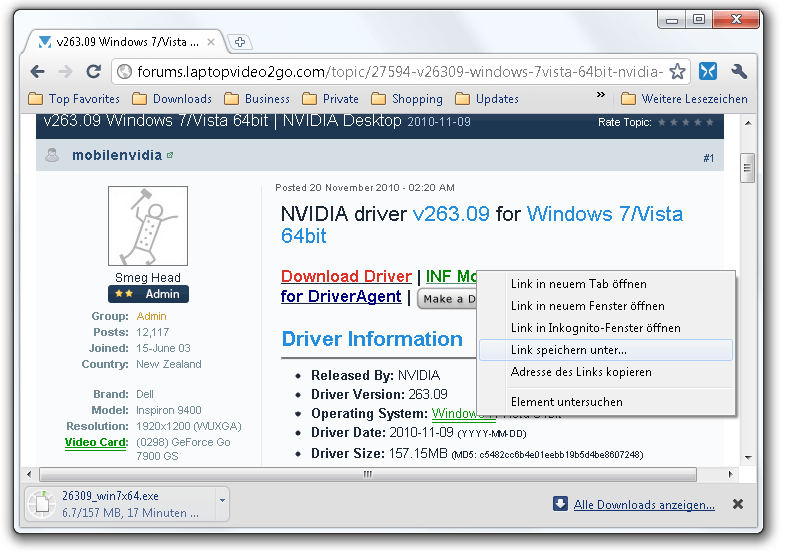The image size is (788, 551).
Task: Click 'Element untersuchen' in context menu
Action: (x=566, y=402)
